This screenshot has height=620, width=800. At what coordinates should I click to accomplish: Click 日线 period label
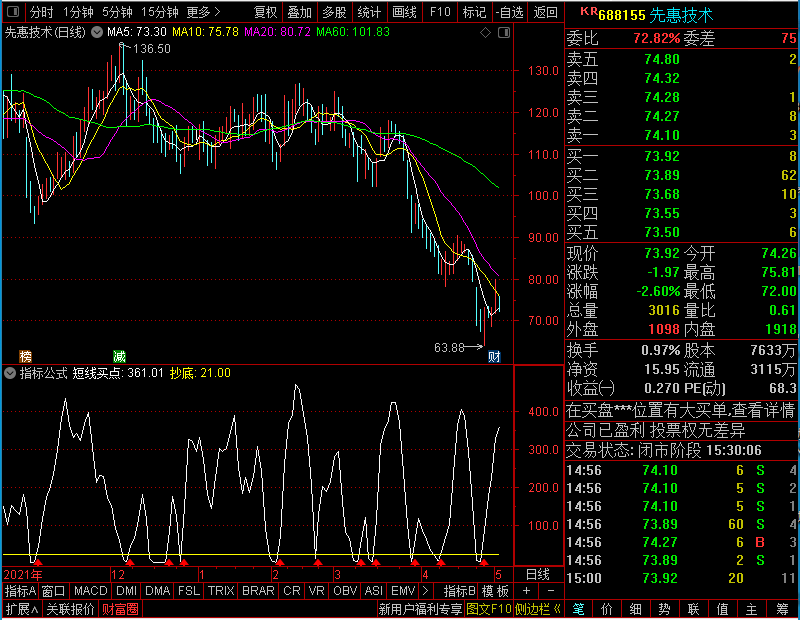tap(538, 575)
